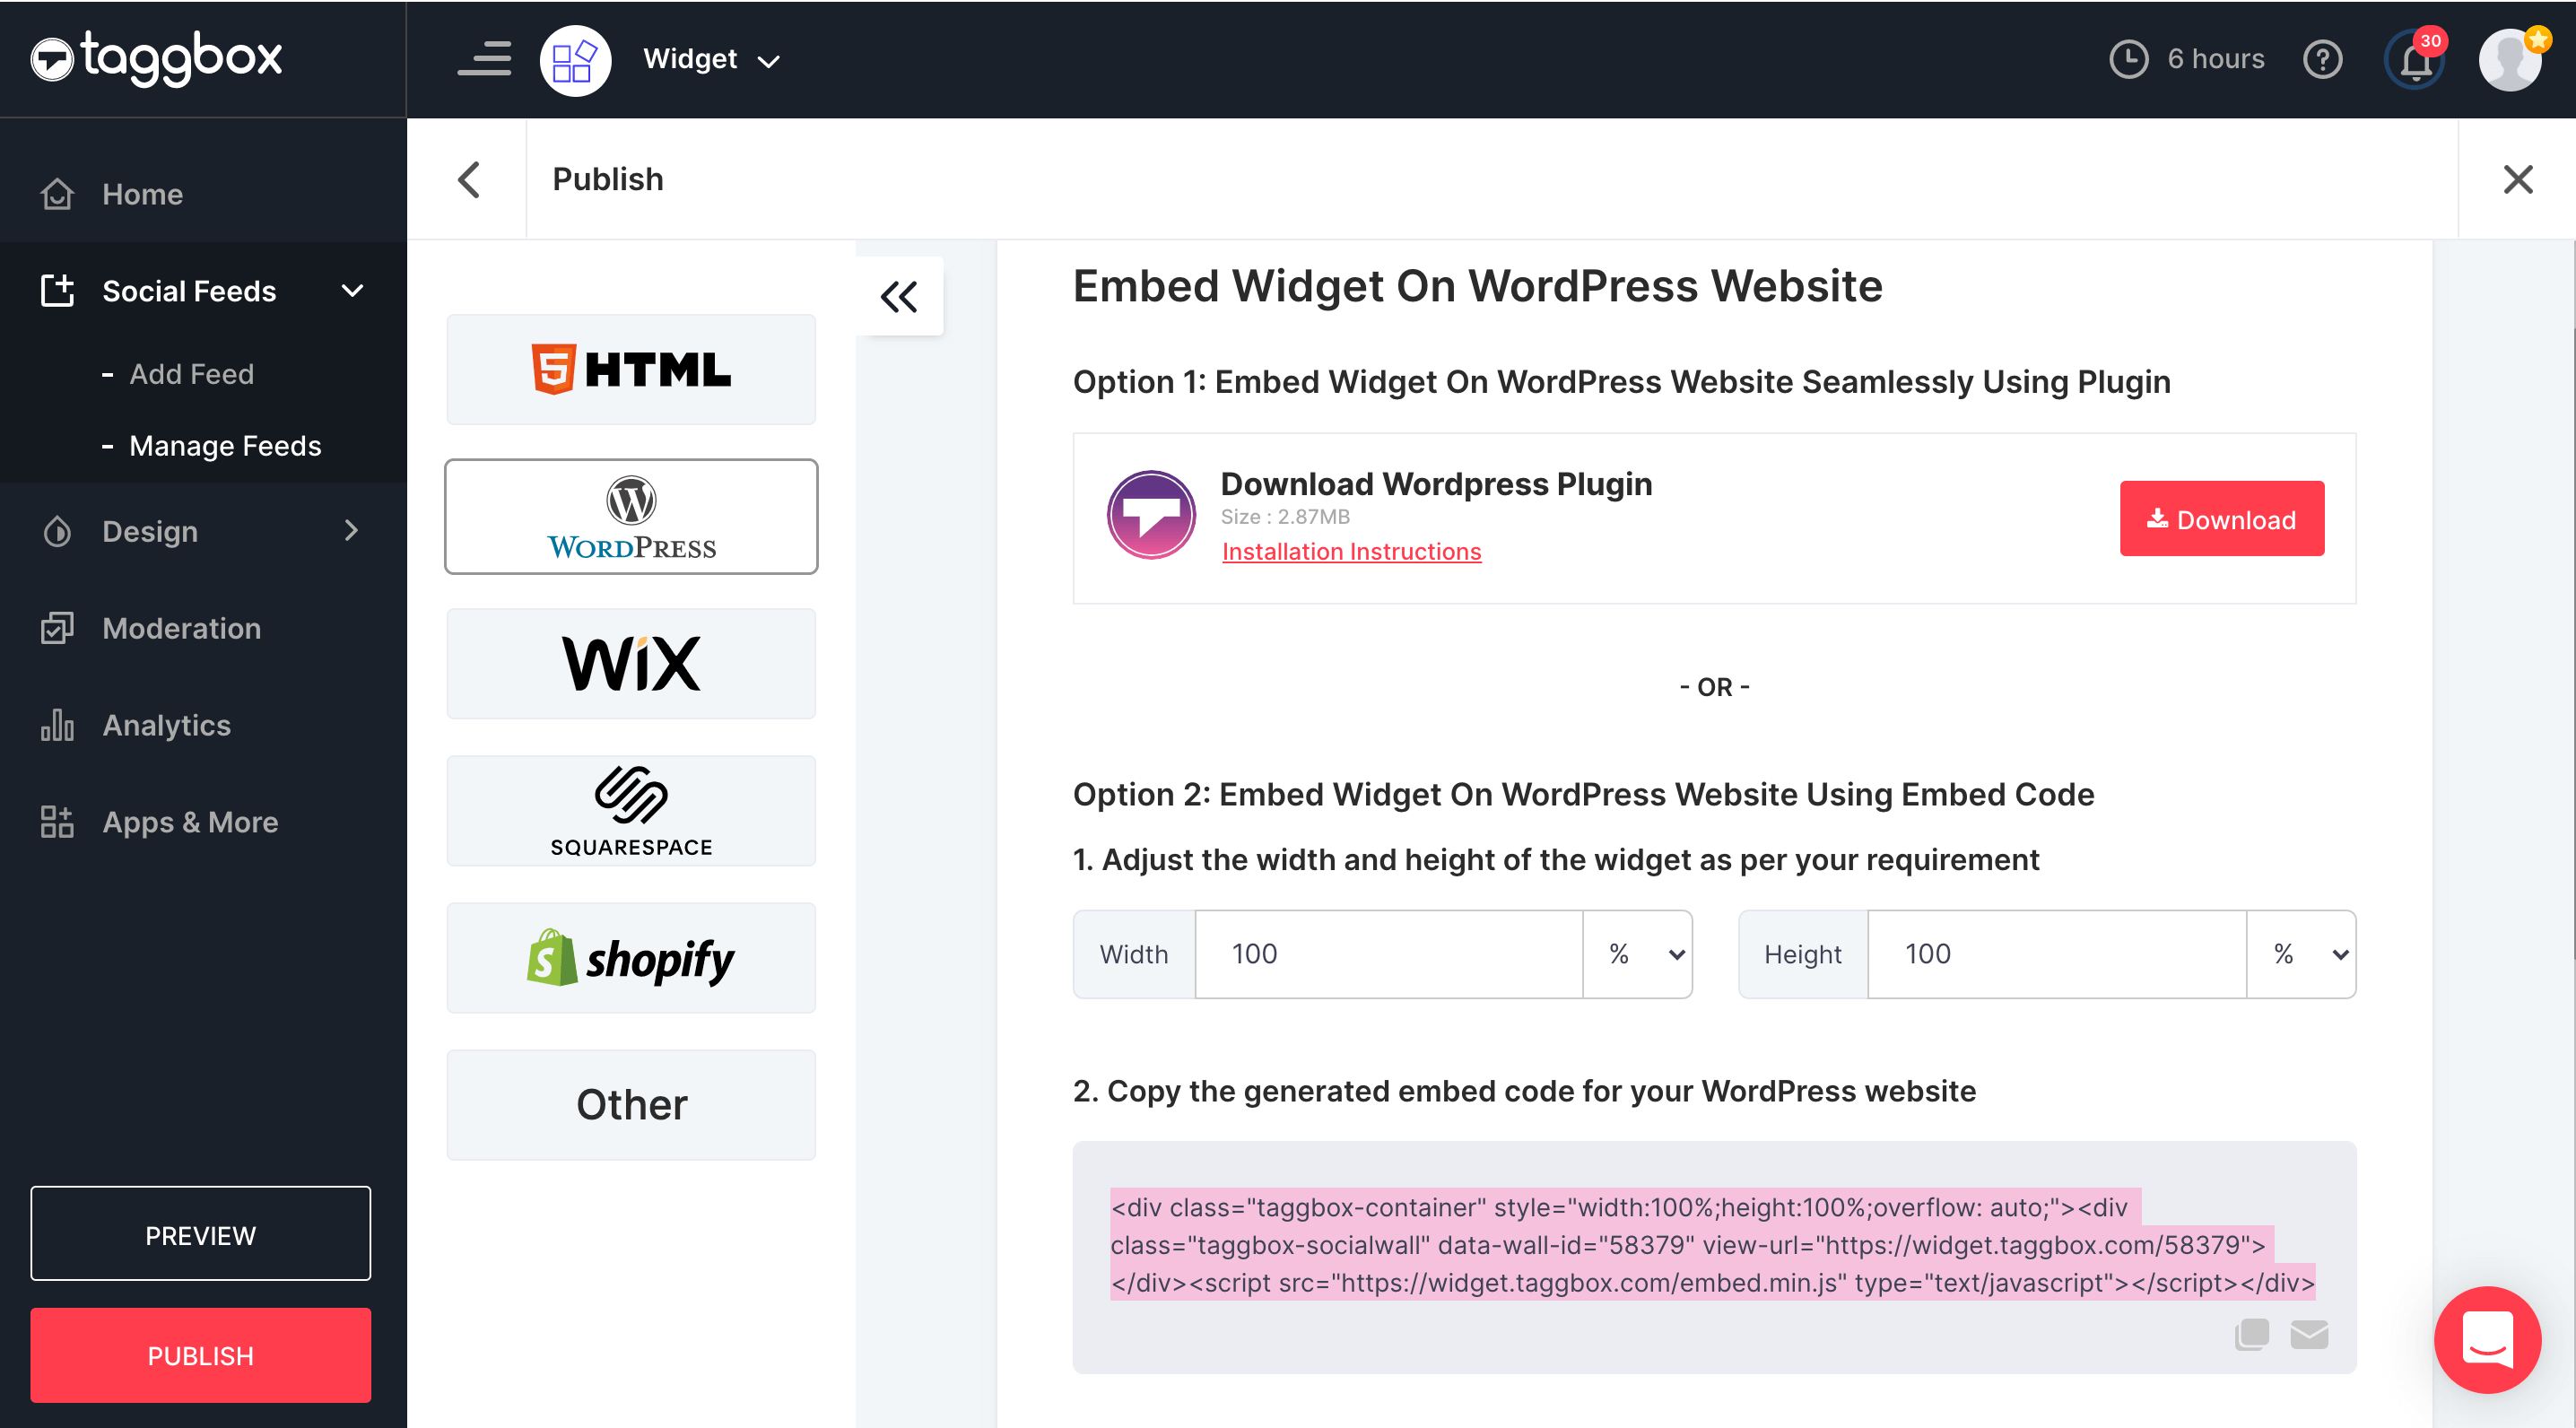Click the Analytics icon in sidebar

[x=55, y=725]
